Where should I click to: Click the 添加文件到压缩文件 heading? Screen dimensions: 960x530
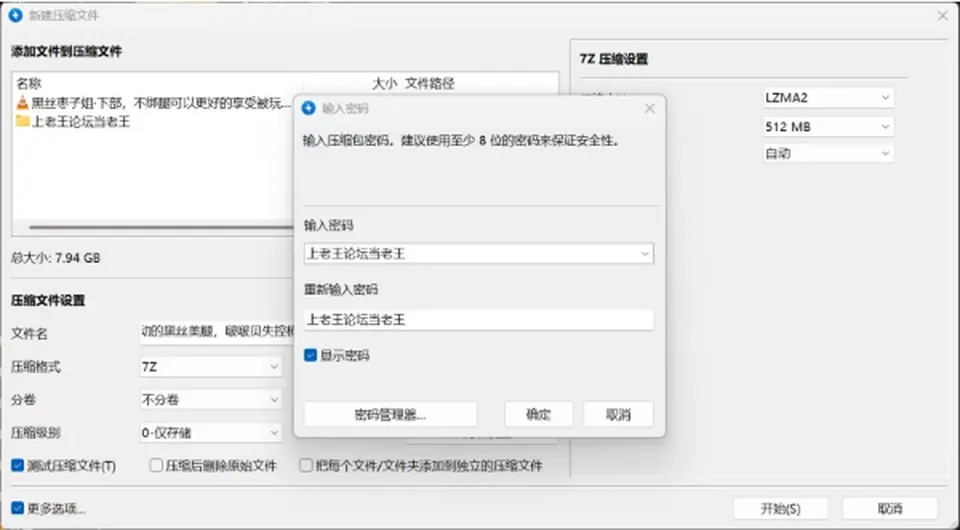(66, 51)
